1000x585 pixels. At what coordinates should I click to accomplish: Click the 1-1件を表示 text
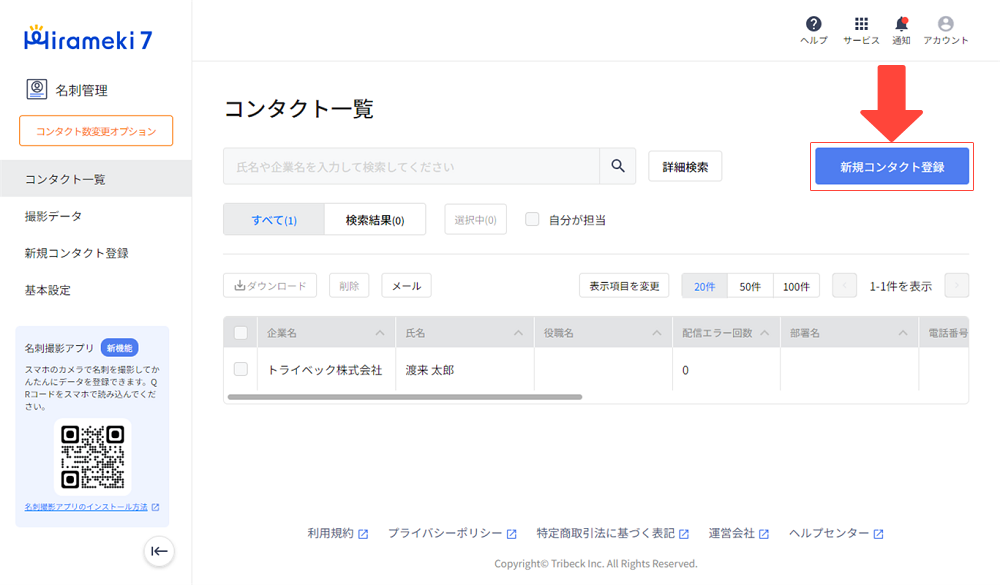(x=901, y=286)
